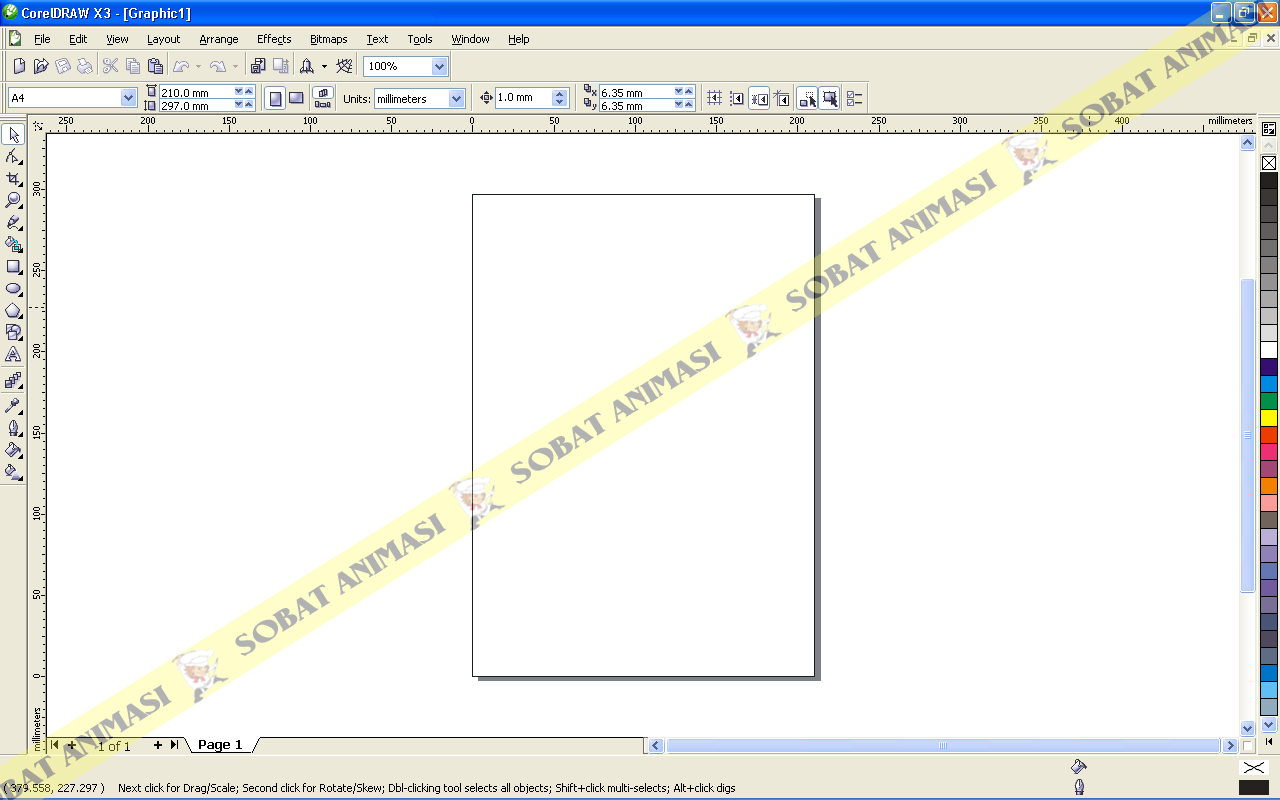The height and width of the screenshot is (800, 1280).
Task: Select the Pick tool
Action: (x=14, y=134)
